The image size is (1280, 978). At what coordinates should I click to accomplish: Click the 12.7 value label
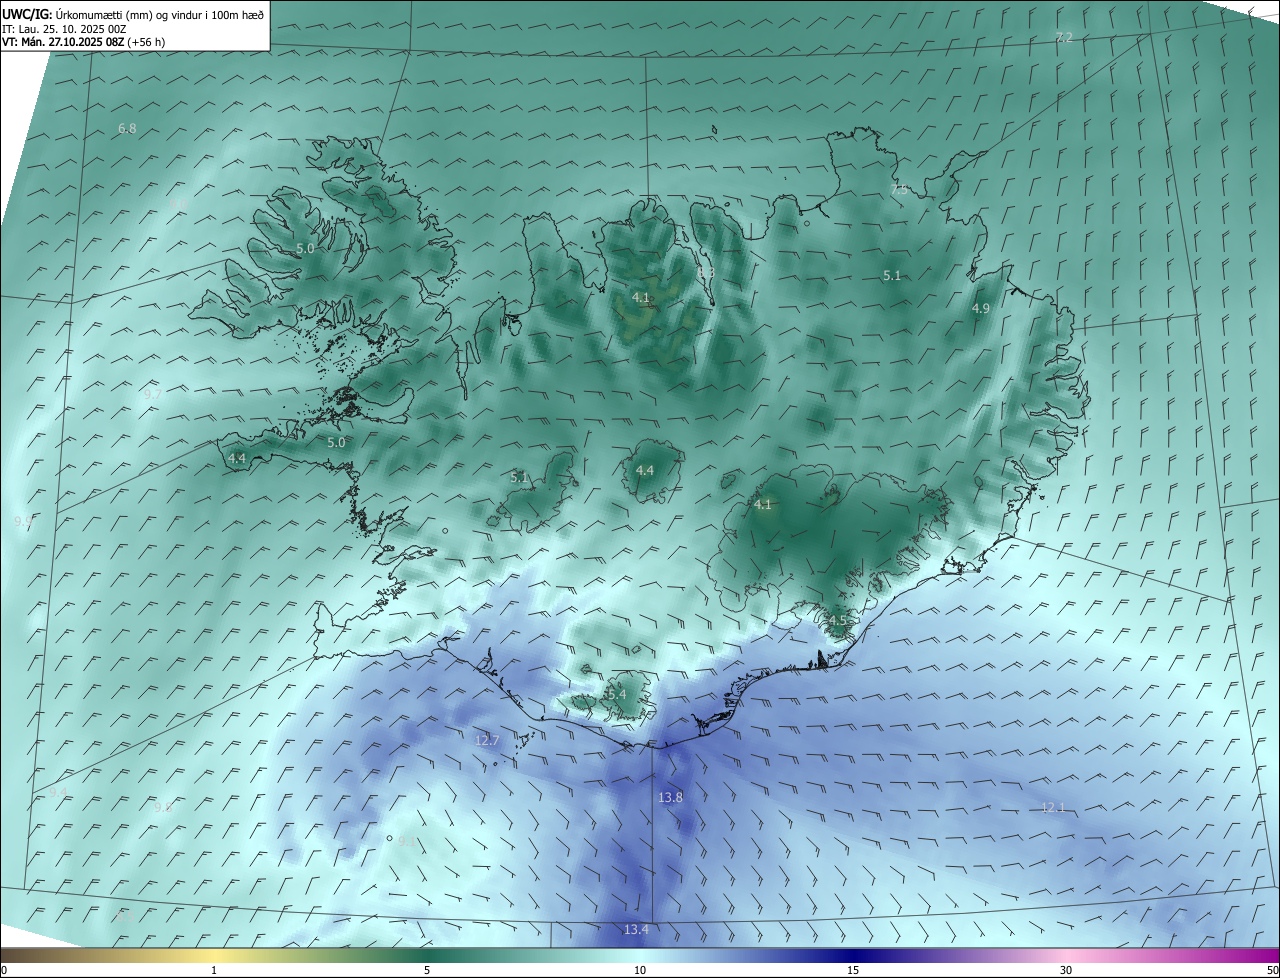click(x=487, y=740)
